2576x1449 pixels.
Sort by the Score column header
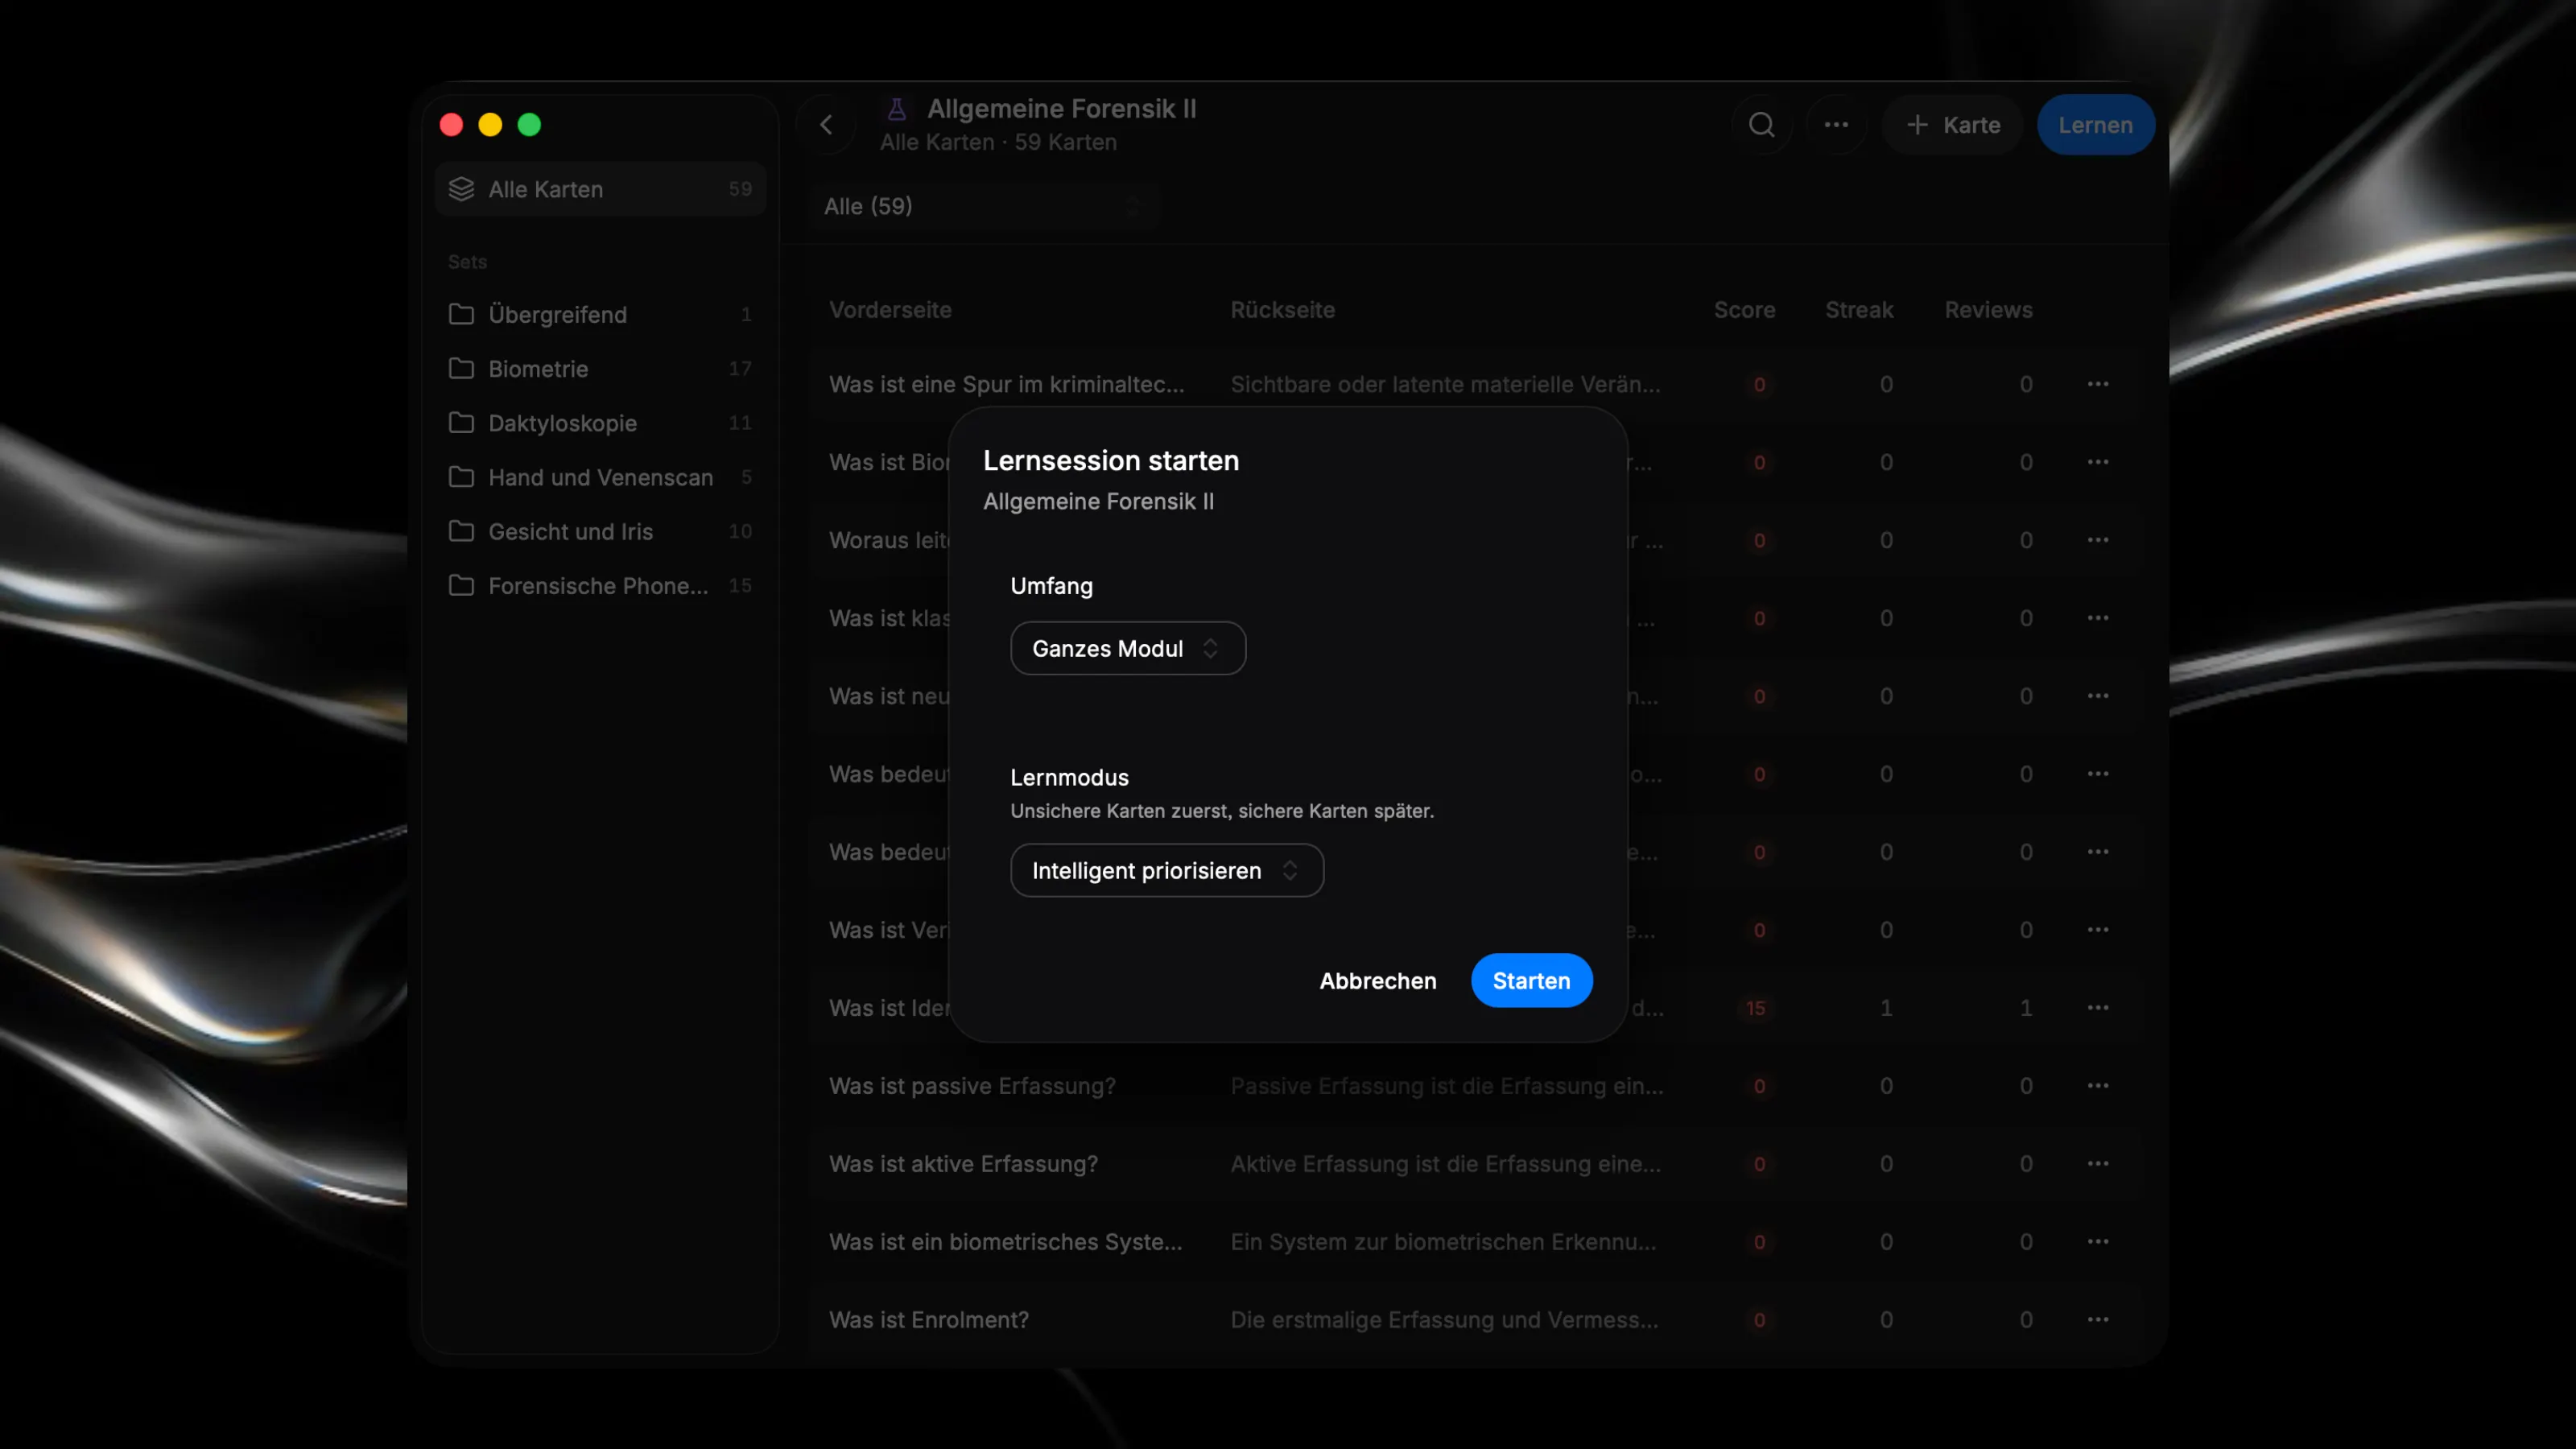[1744, 310]
